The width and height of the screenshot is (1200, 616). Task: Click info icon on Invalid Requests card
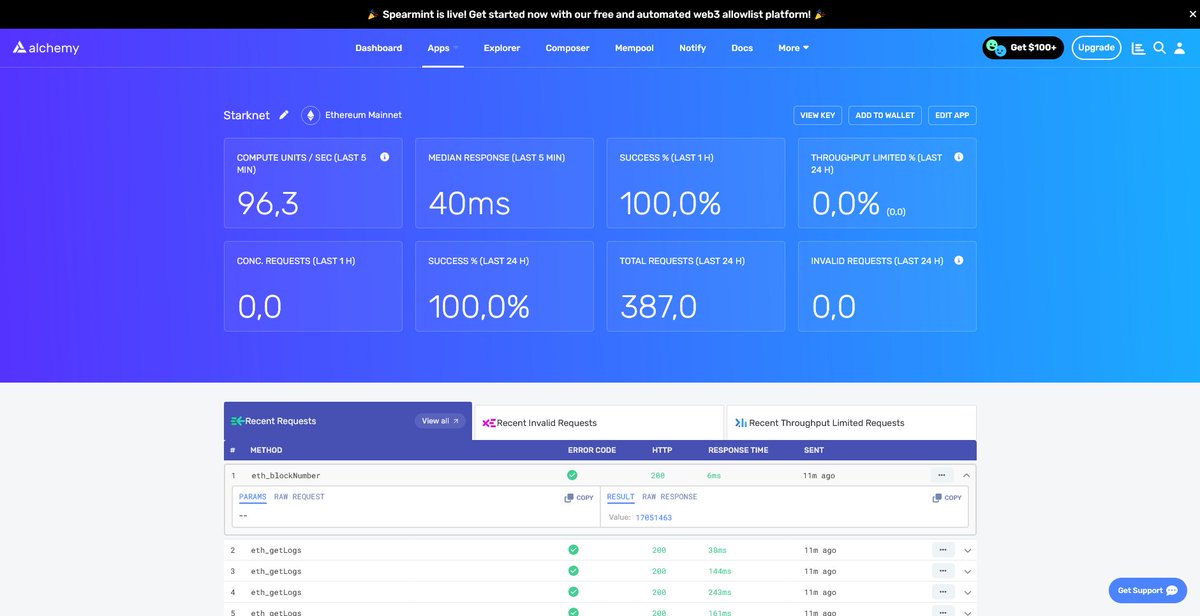(x=959, y=260)
